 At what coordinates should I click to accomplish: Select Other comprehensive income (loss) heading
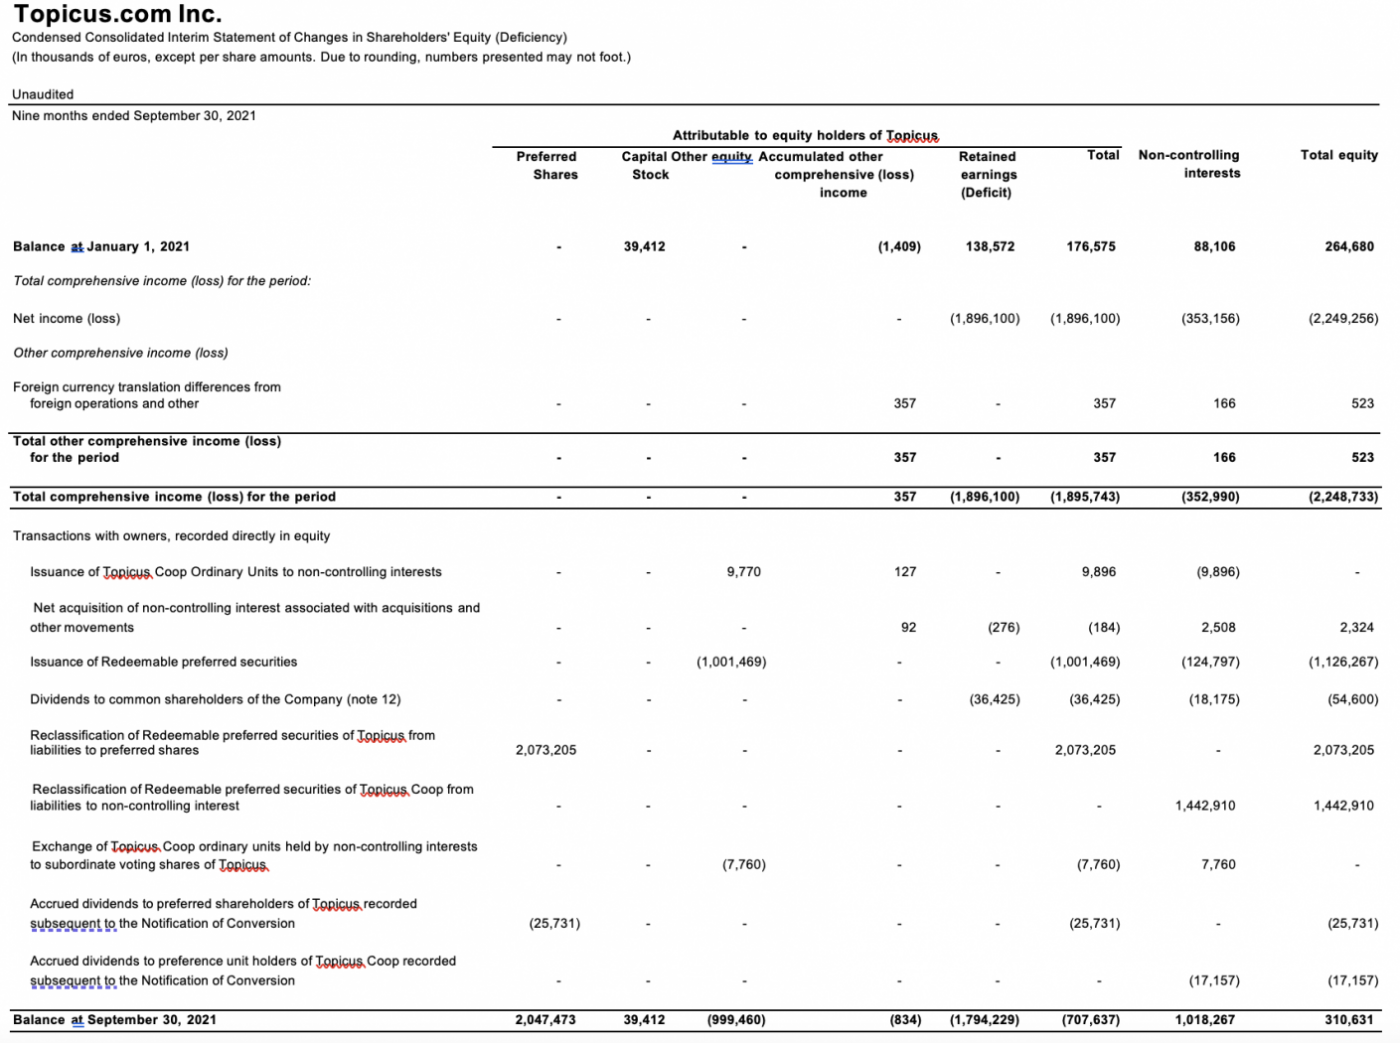click(120, 352)
